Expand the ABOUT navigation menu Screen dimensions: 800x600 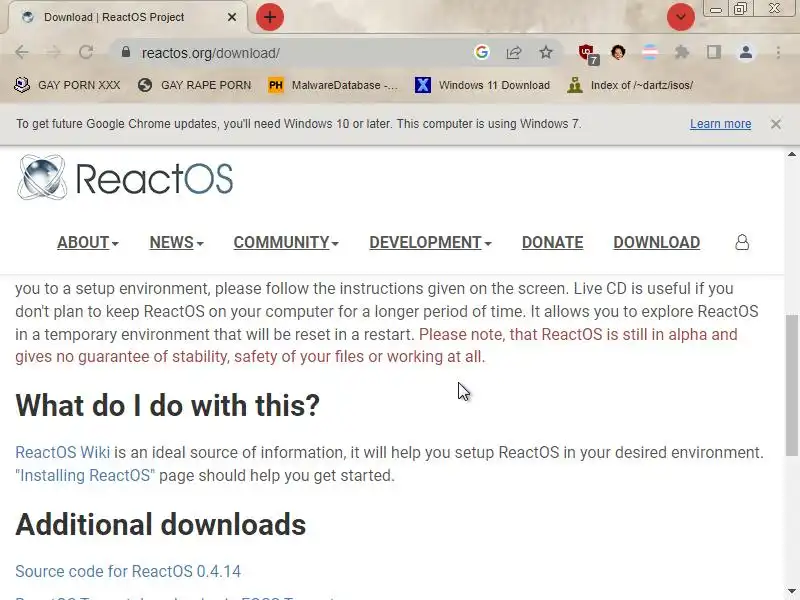coord(88,242)
